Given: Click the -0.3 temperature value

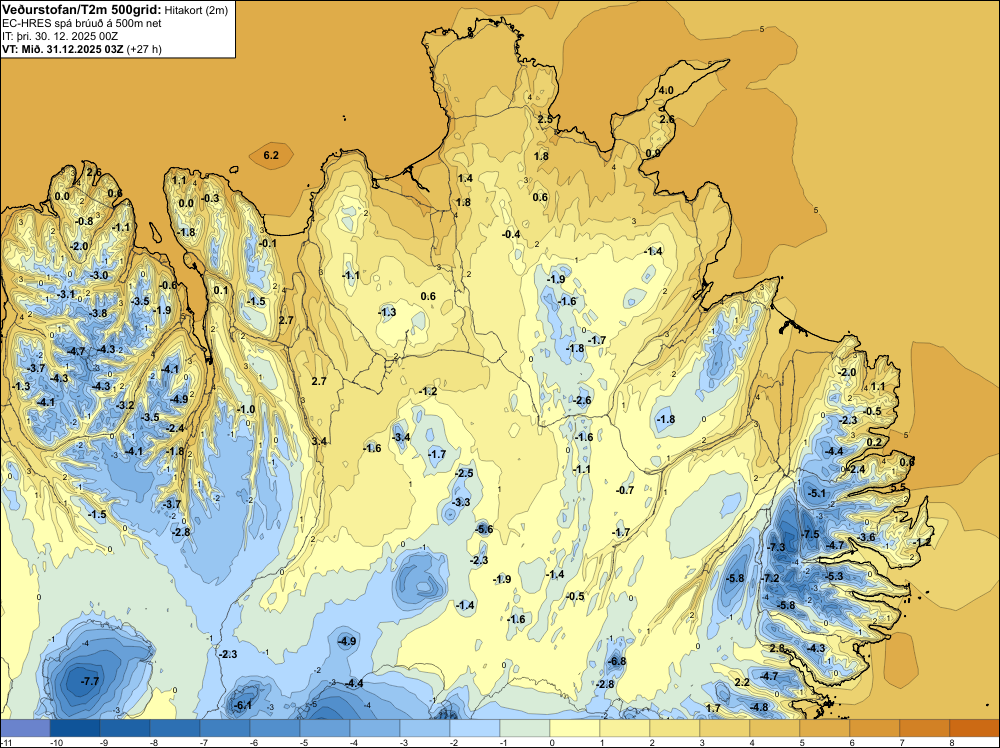Looking at the screenshot, I should pyautogui.click(x=210, y=198).
